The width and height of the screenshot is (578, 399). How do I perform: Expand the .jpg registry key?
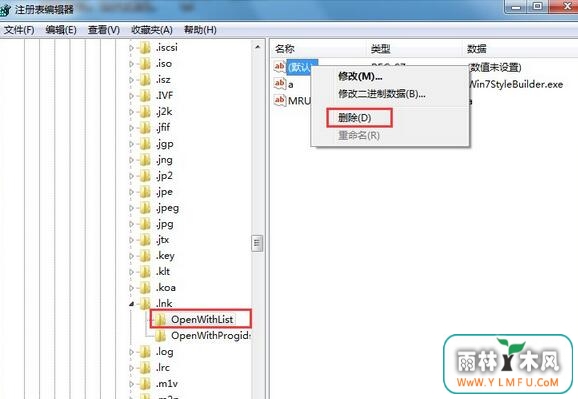pyautogui.click(x=132, y=224)
